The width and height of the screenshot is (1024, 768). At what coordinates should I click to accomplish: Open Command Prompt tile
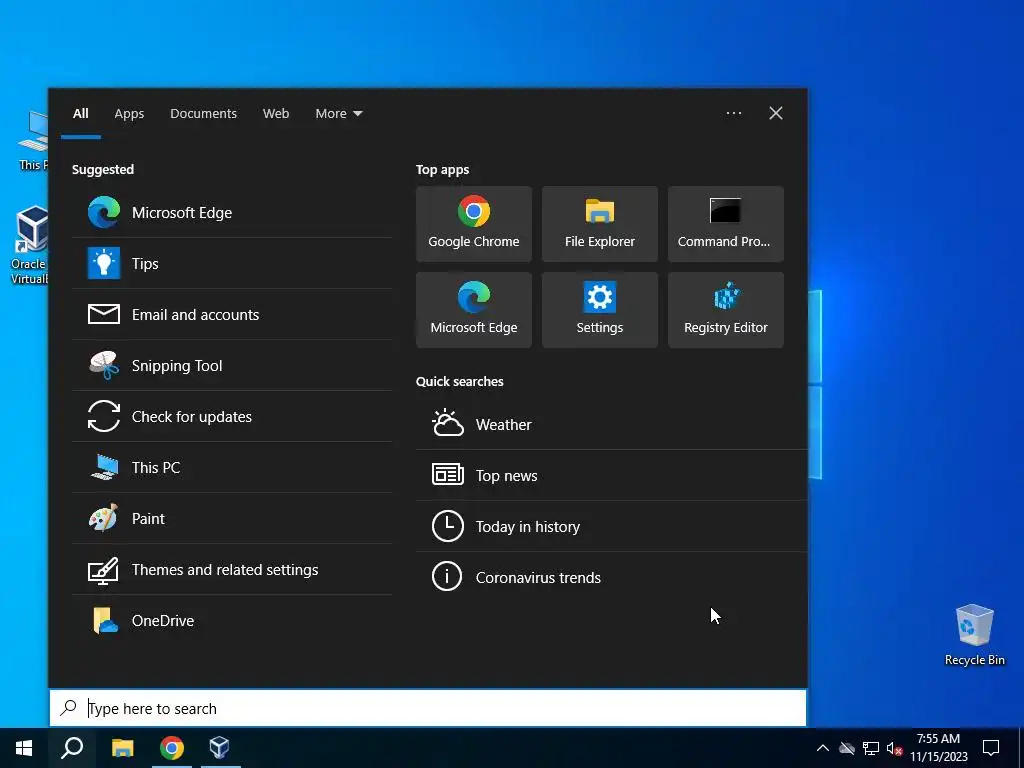coord(726,224)
